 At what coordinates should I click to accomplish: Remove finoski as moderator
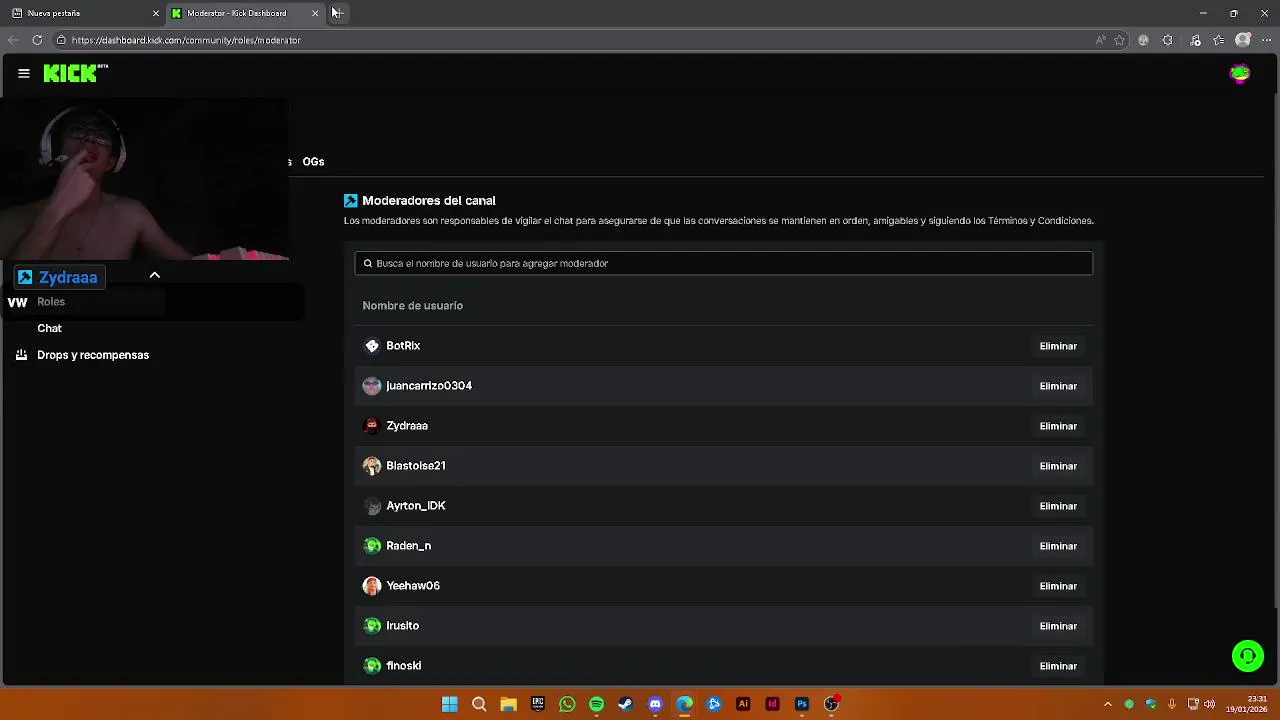(1058, 666)
